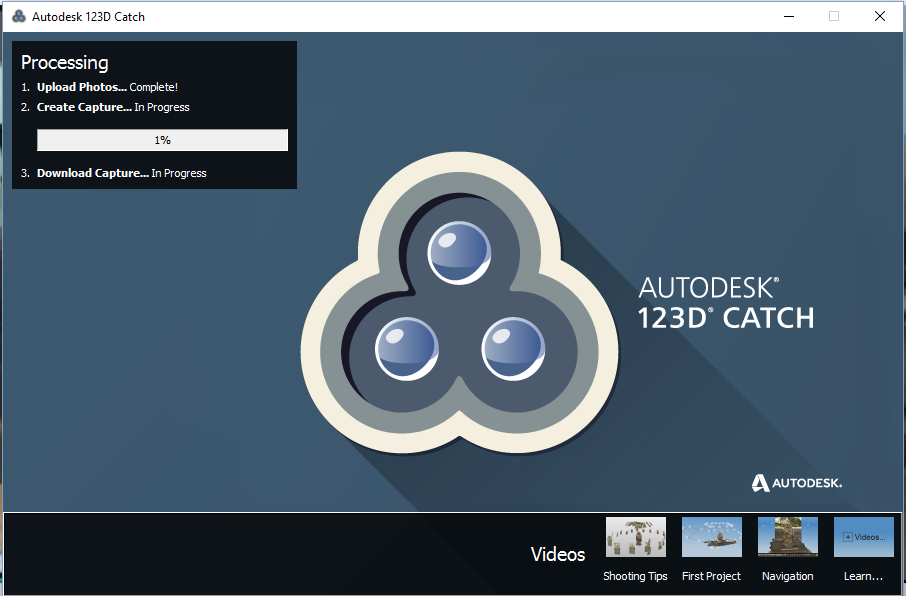This screenshot has width=906, height=596.
Task: Open the Videos... Learn more thumbnail
Action: [863, 536]
